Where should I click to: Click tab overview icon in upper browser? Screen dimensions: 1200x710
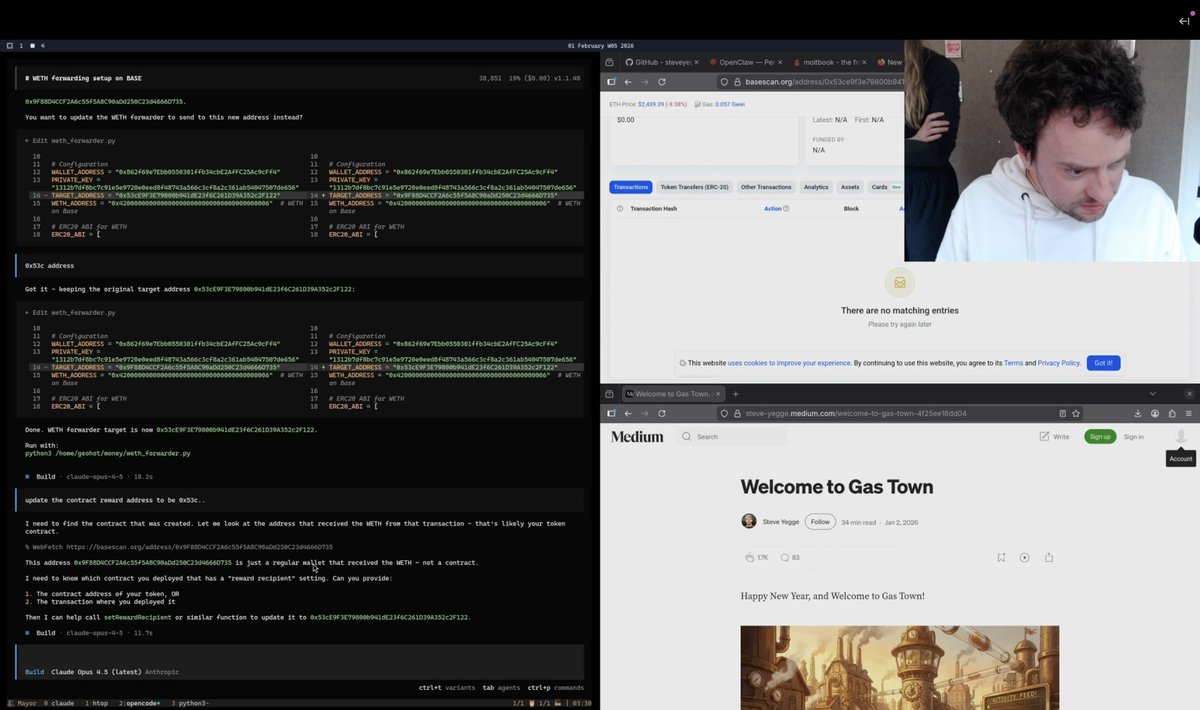pos(611,62)
